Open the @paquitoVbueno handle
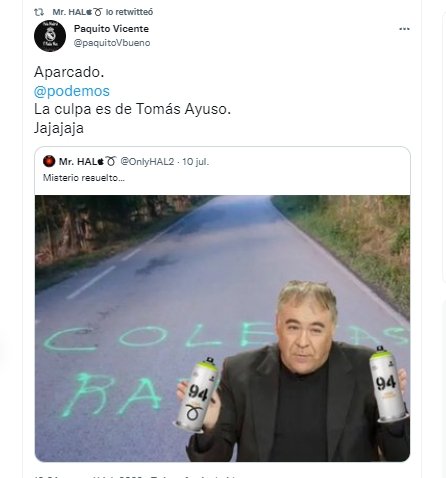Screen dimensions: 446x478 (x=112, y=43)
